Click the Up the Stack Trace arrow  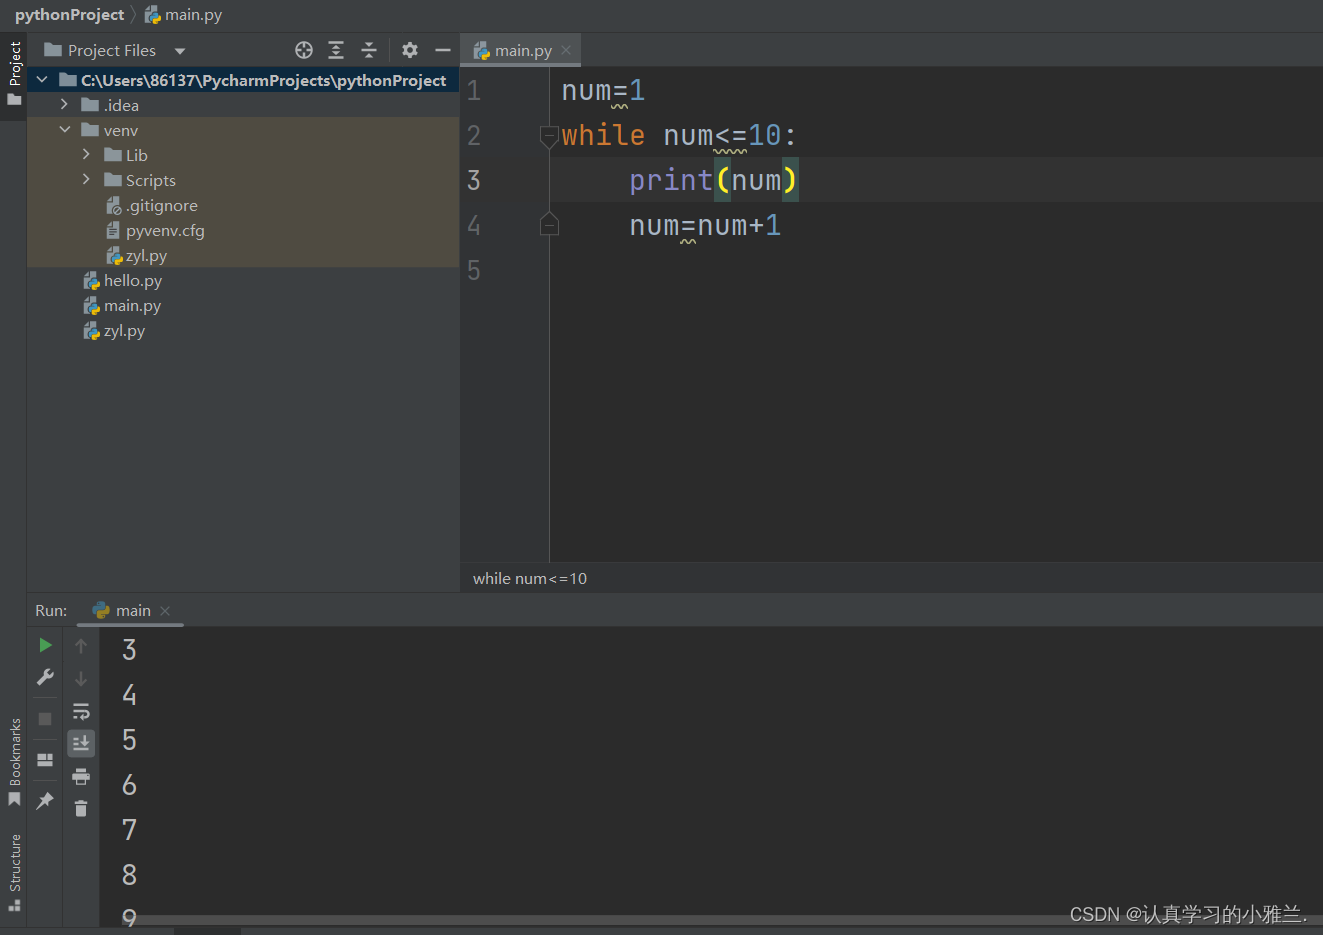point(81,646)
